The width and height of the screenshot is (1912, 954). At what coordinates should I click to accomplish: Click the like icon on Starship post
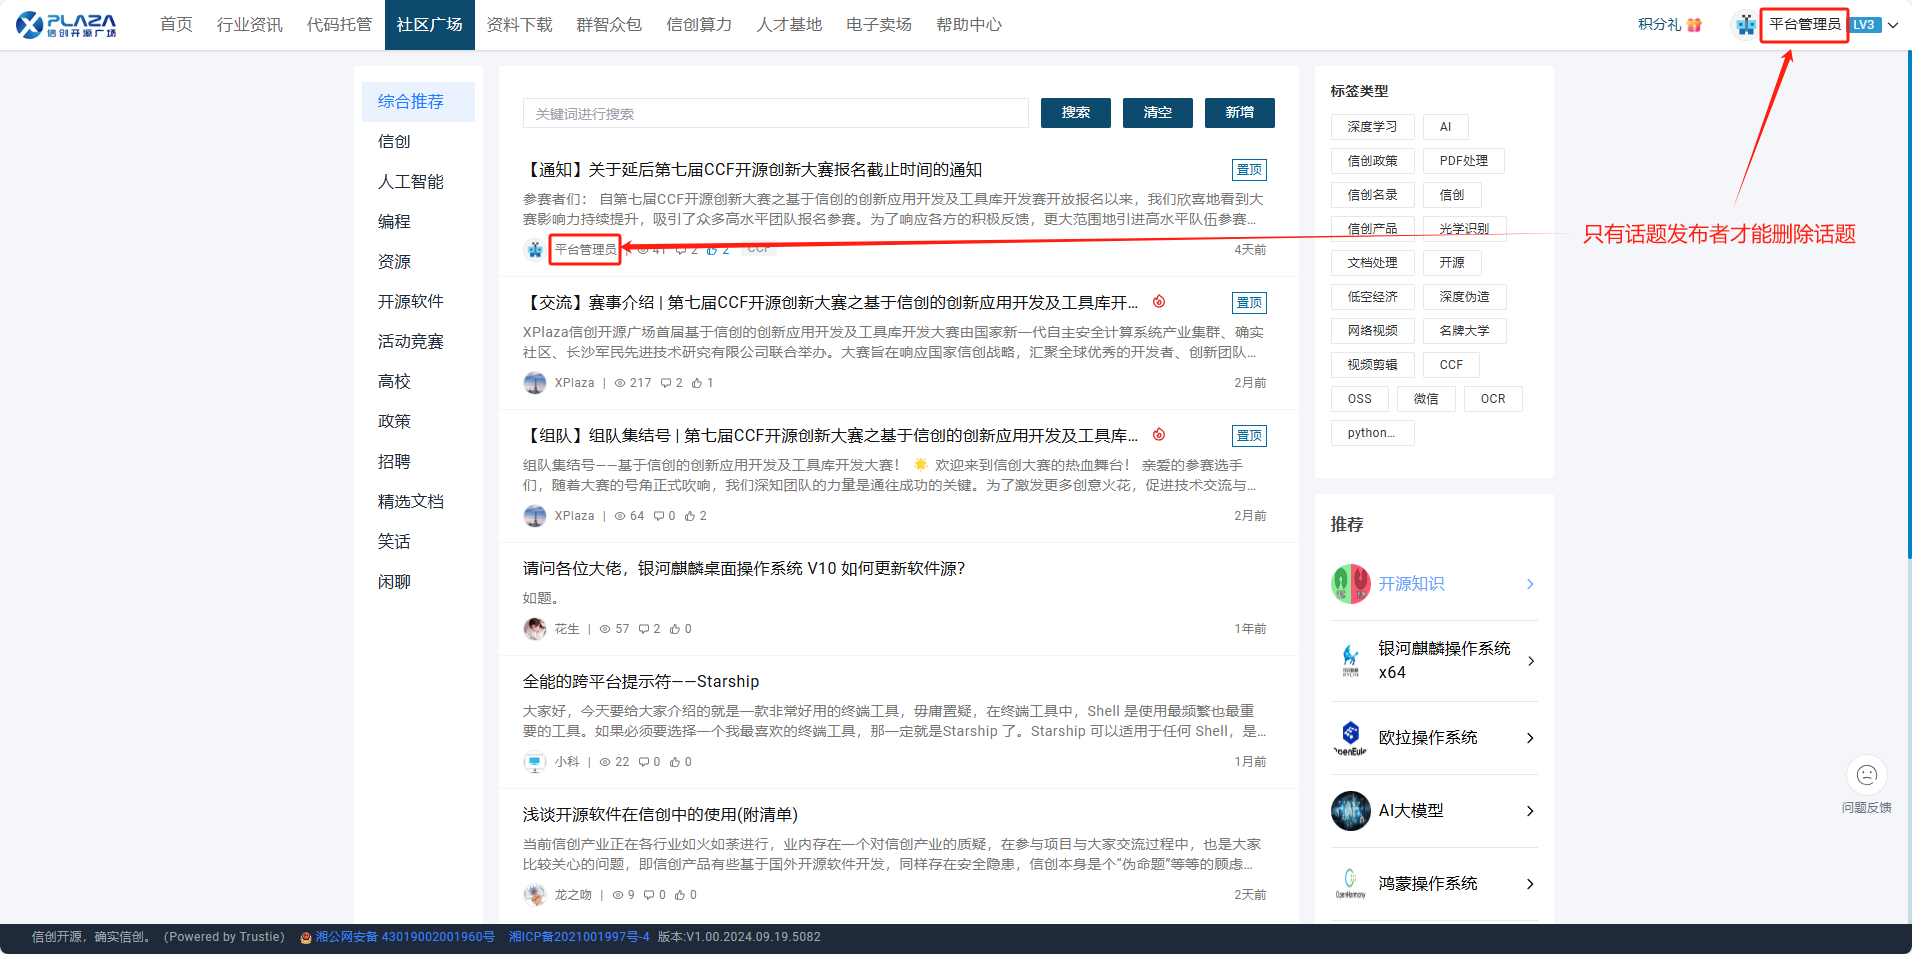point(675,762)
